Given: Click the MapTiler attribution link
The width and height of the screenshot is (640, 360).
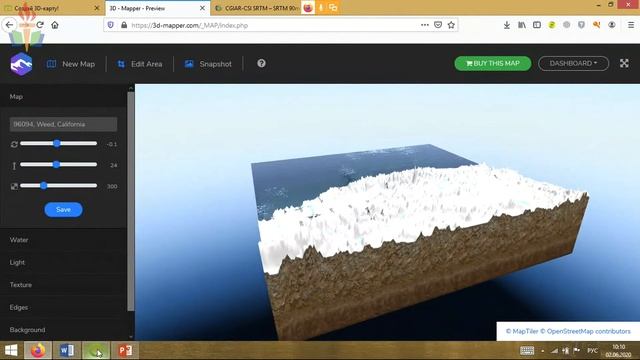Looking at the screenshot, I should [x=522, y=331].
